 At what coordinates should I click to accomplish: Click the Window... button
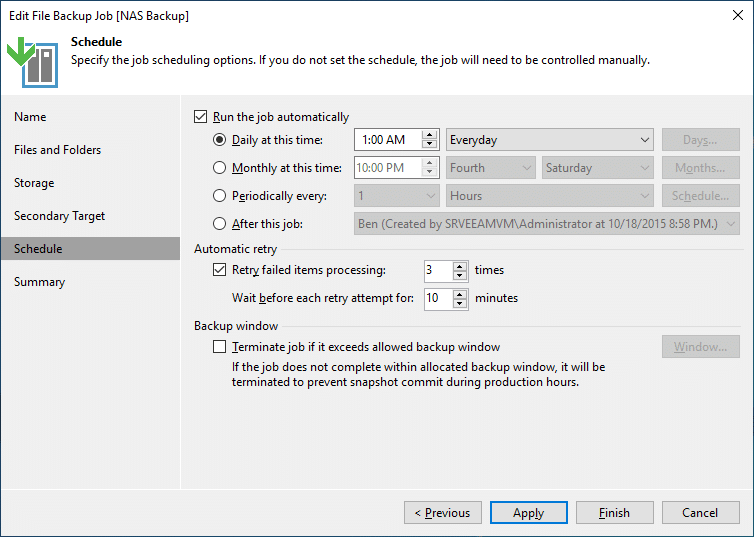tap(701, 347)
